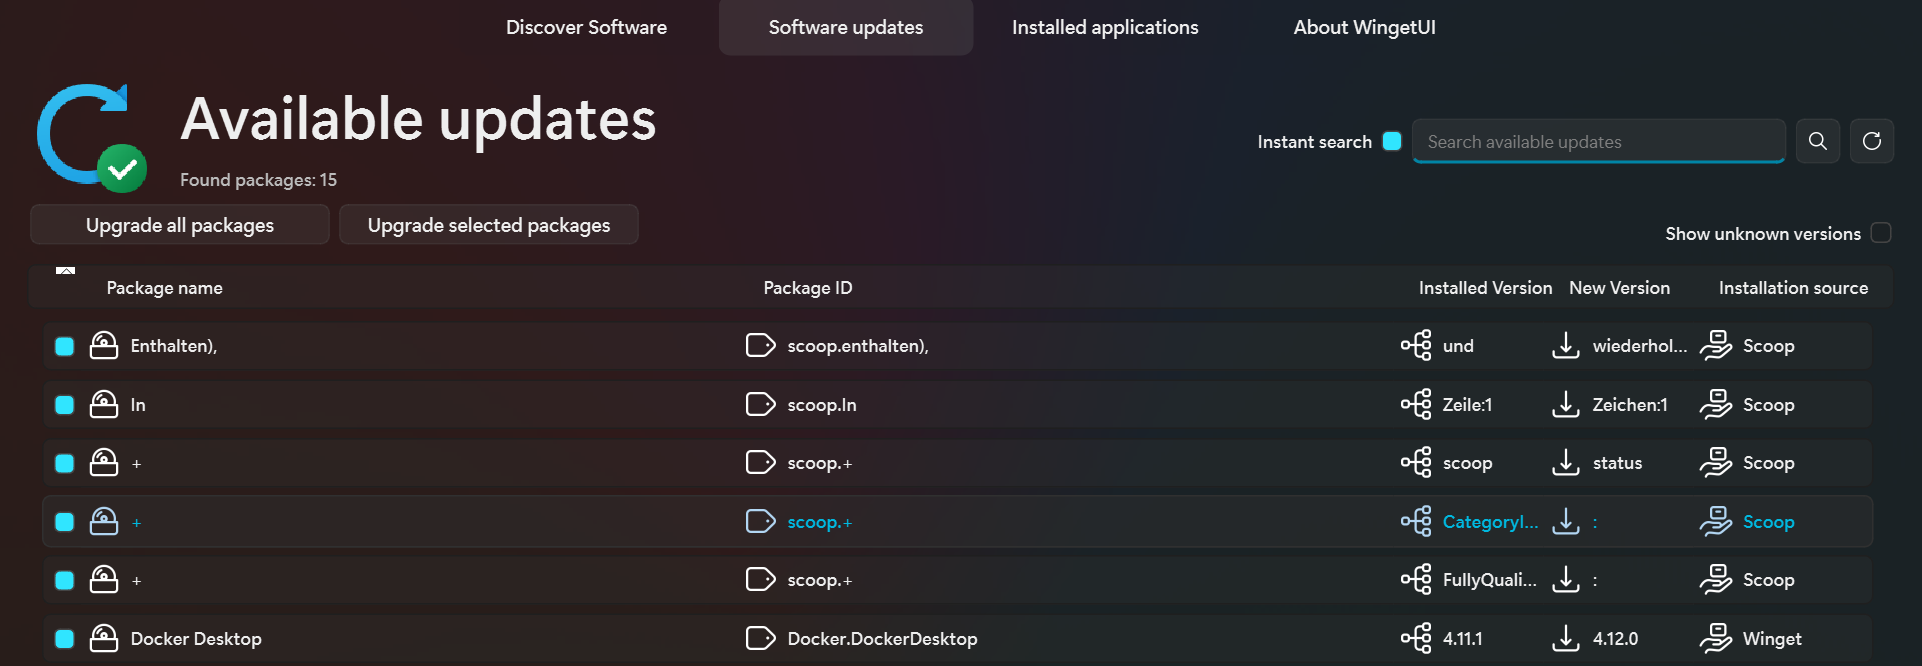The height and width of the screenshot is (666, 1922).
Task: Click scoop.In package ID text
Action: 822,405
